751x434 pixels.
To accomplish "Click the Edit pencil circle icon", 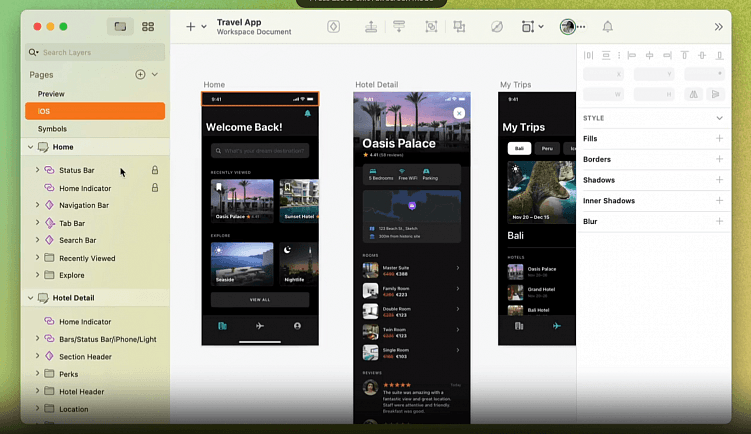I will [x=497, y=27].
